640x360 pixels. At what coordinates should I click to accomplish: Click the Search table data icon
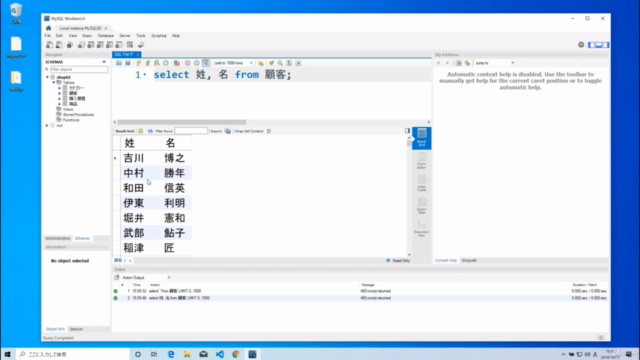point(130,45)
